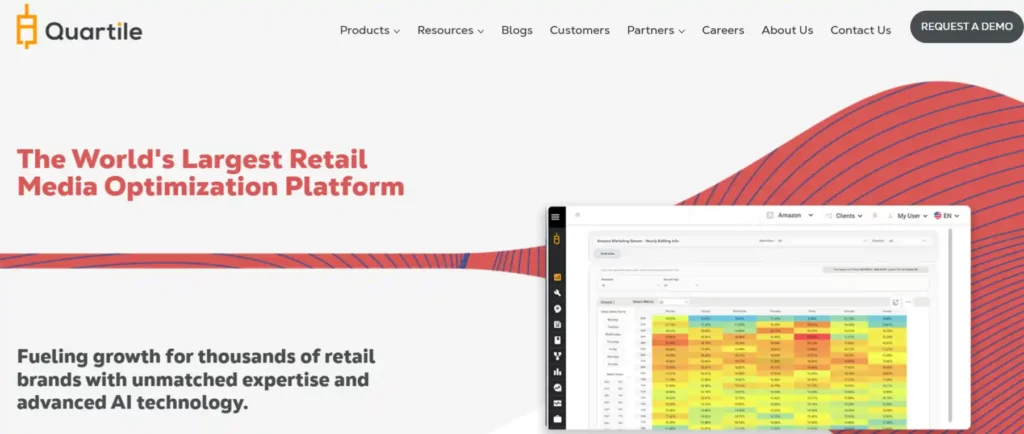Open the briefcase icon in sidebar
Screen dimensions: 1024x434
[556, 418]
